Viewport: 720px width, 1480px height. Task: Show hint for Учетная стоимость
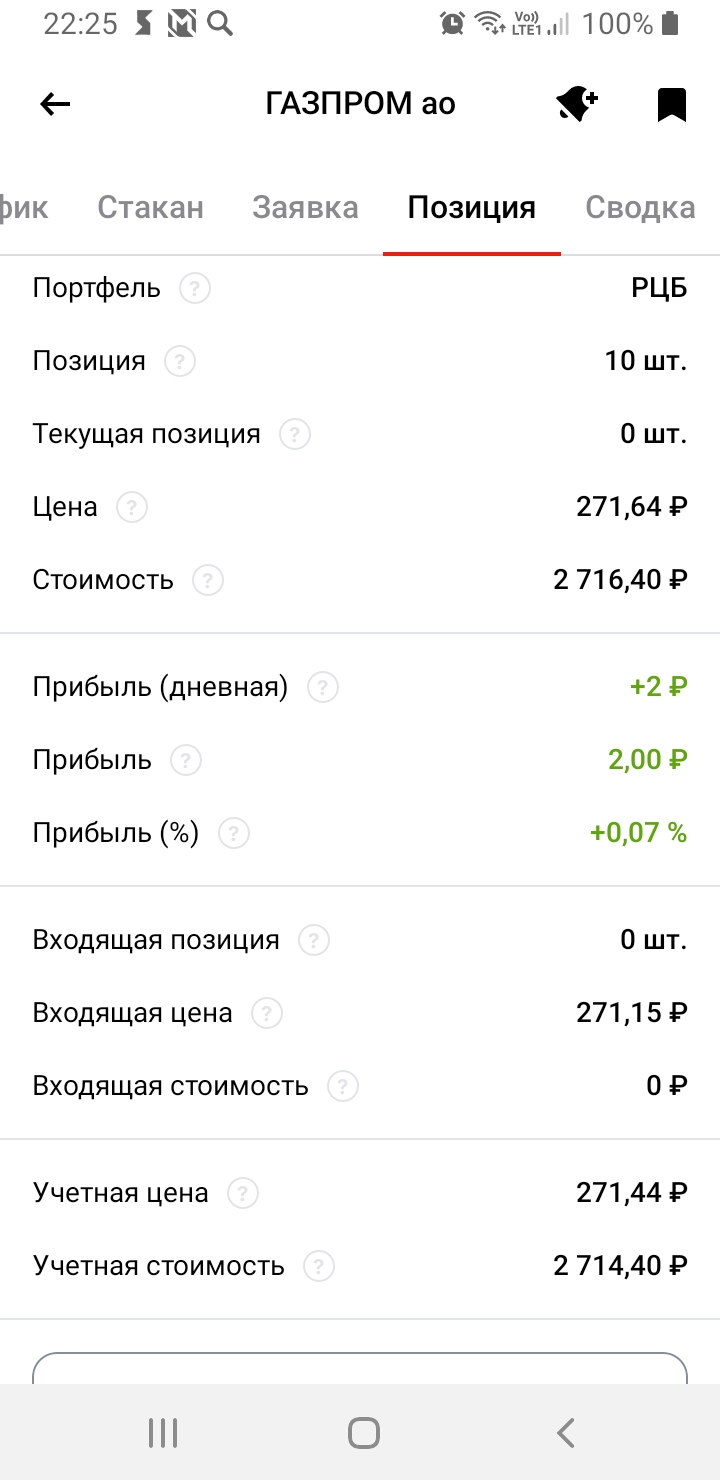click(319, 1267)
